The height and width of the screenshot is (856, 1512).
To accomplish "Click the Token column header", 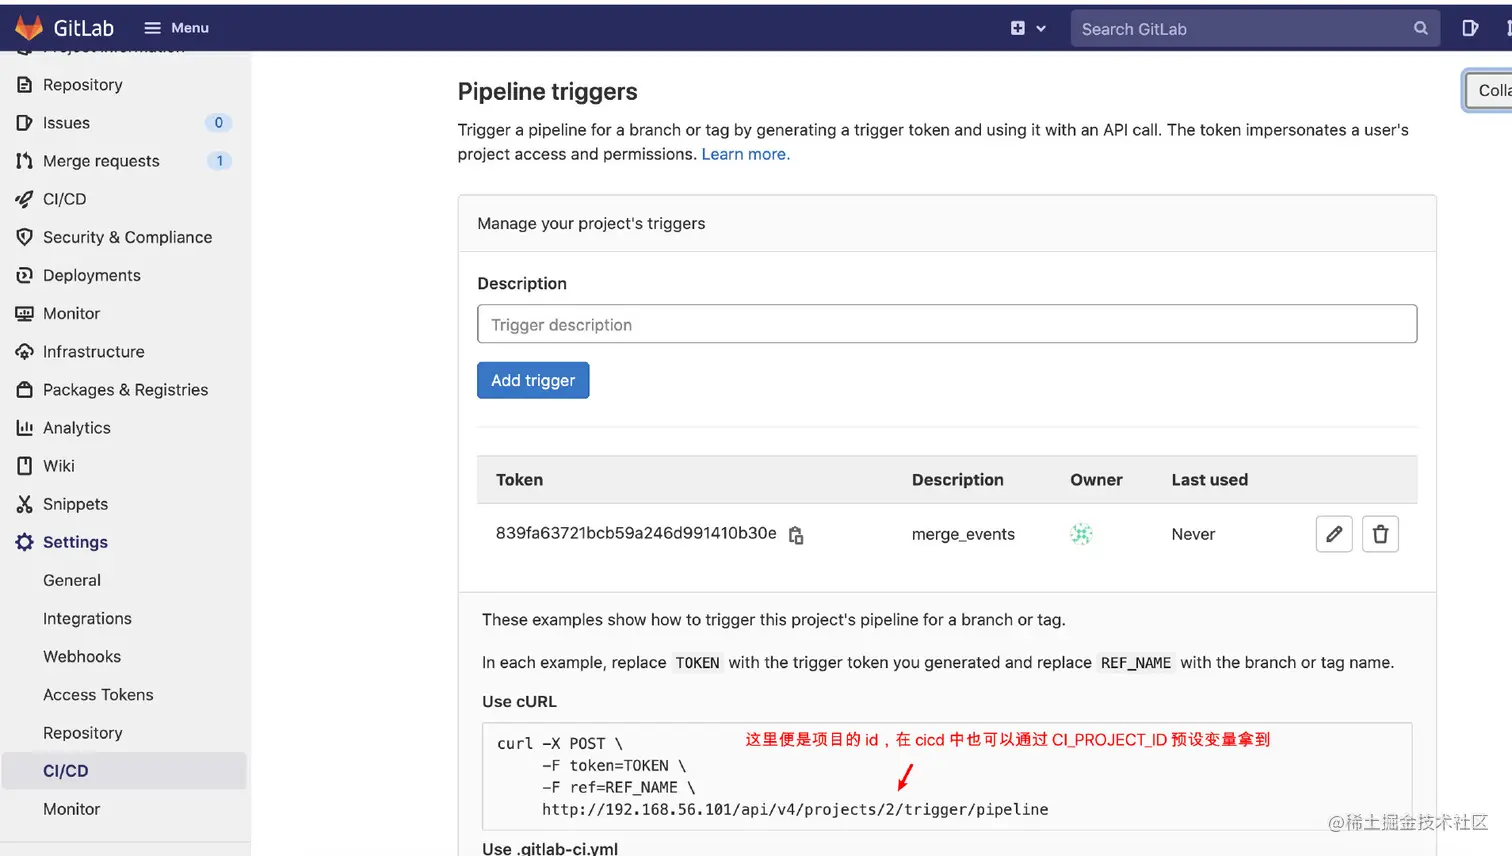I will pos(519,480).
